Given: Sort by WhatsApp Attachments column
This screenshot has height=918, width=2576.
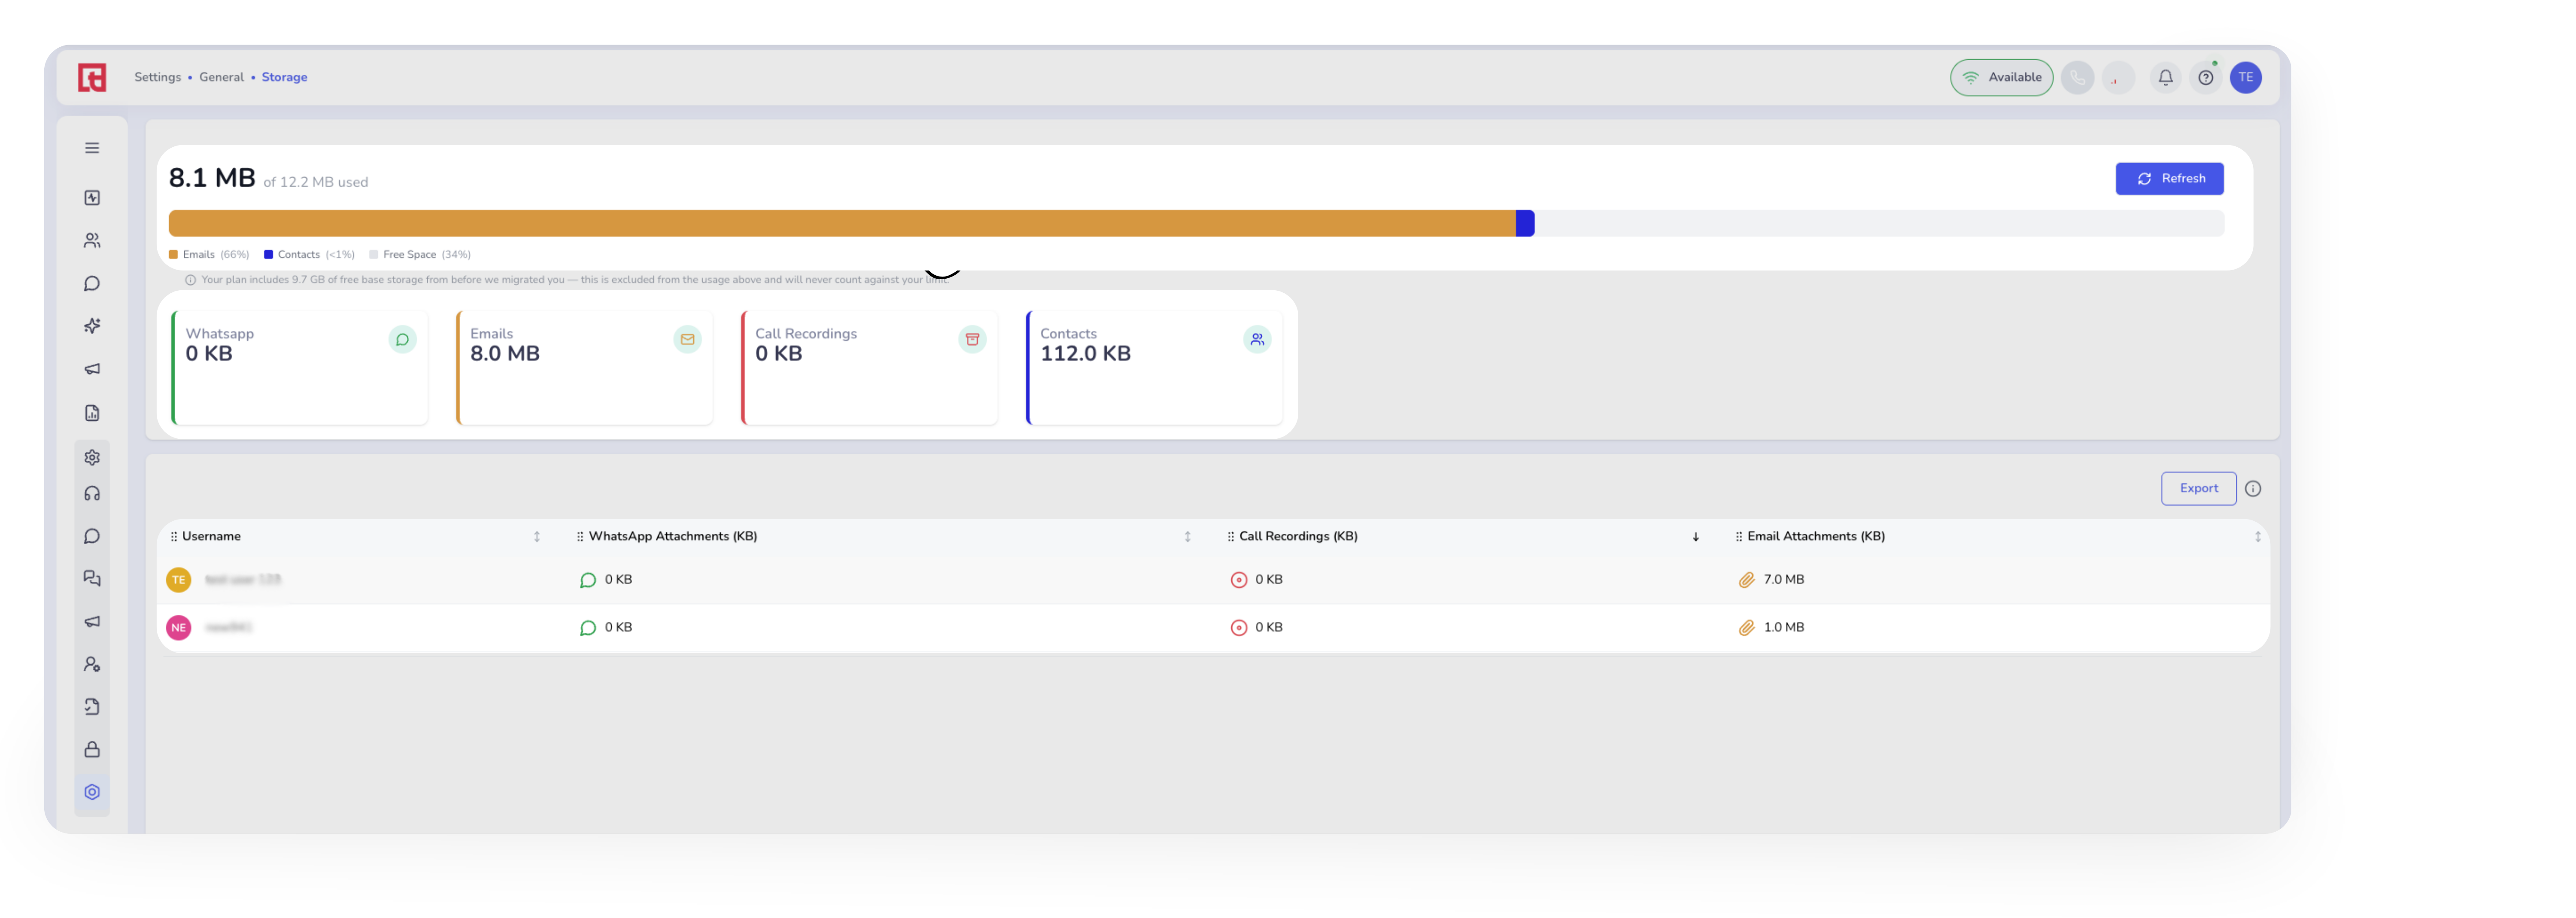Looking at the screenshot, I should [x=1187, y=537].
